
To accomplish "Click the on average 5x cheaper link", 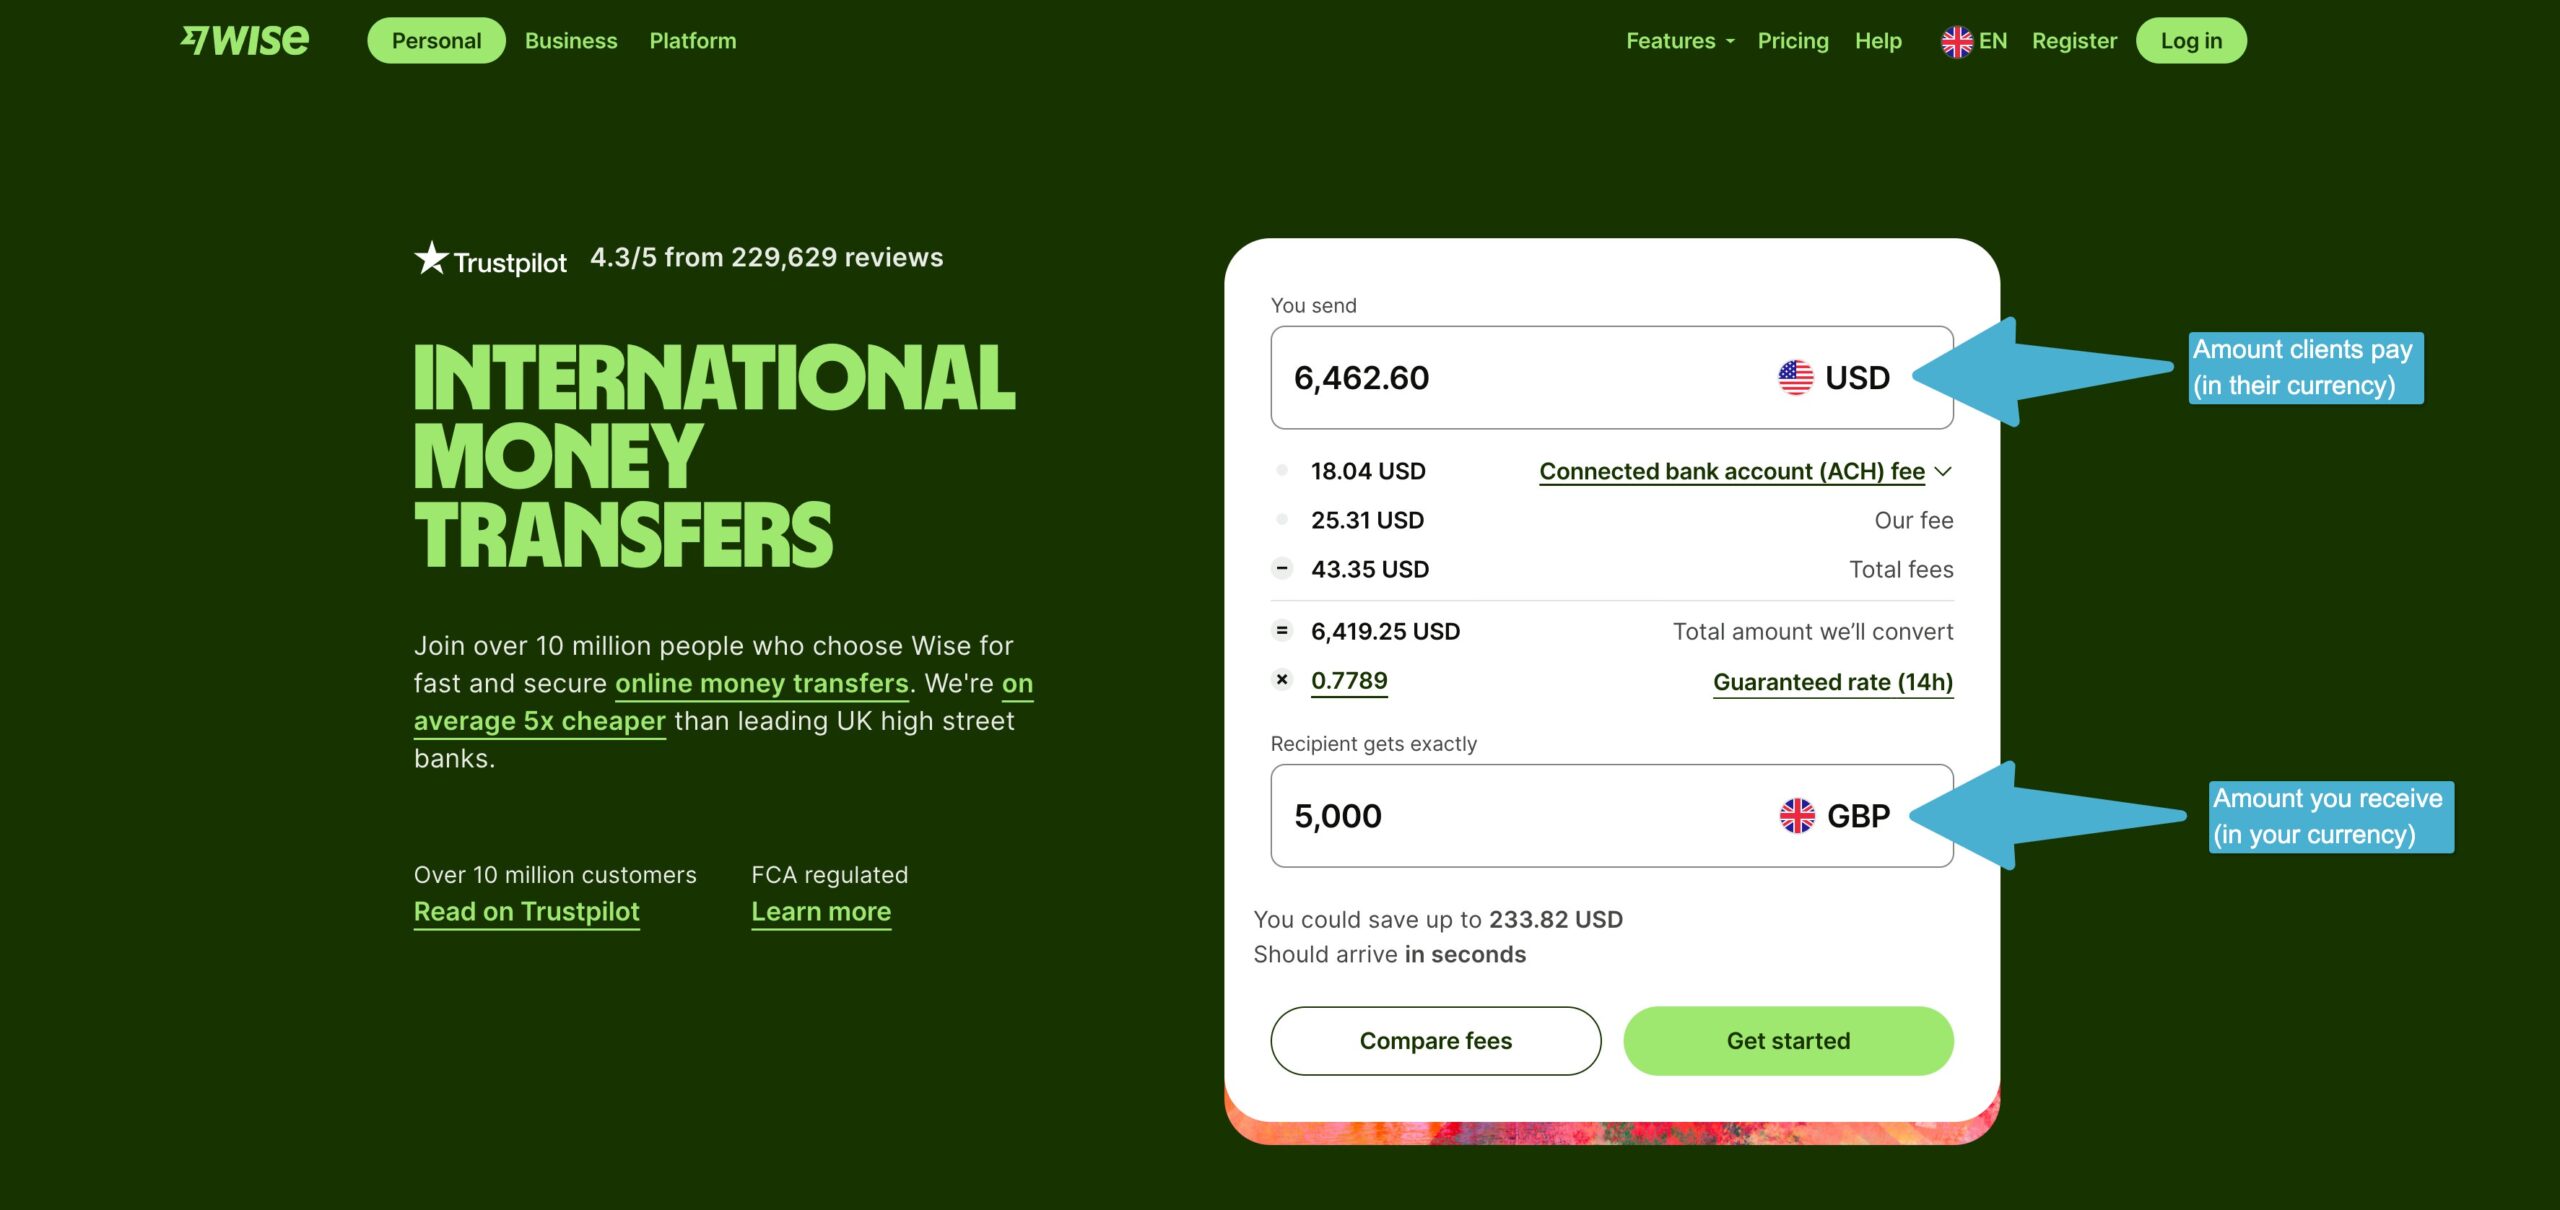I will [539, 720].
